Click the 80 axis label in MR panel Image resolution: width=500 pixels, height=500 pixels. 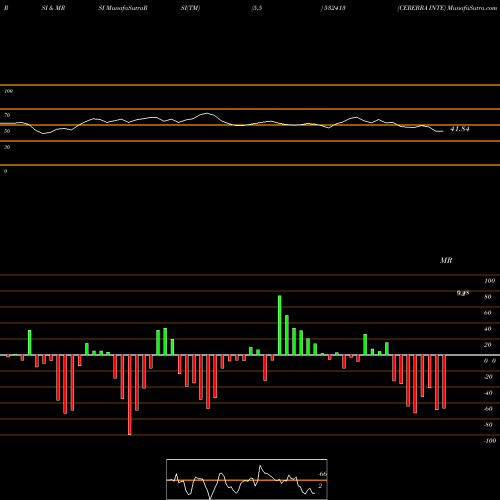(x=488, y=297)
